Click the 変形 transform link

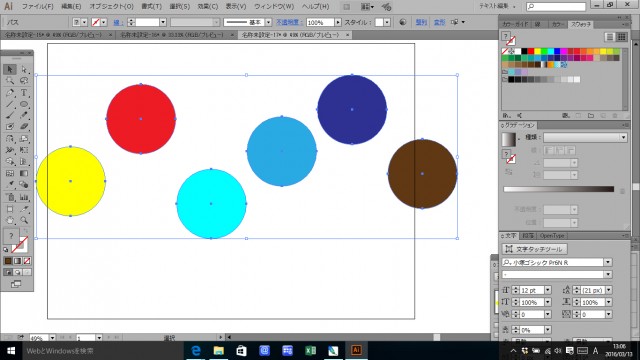click(x=439, y=22)
